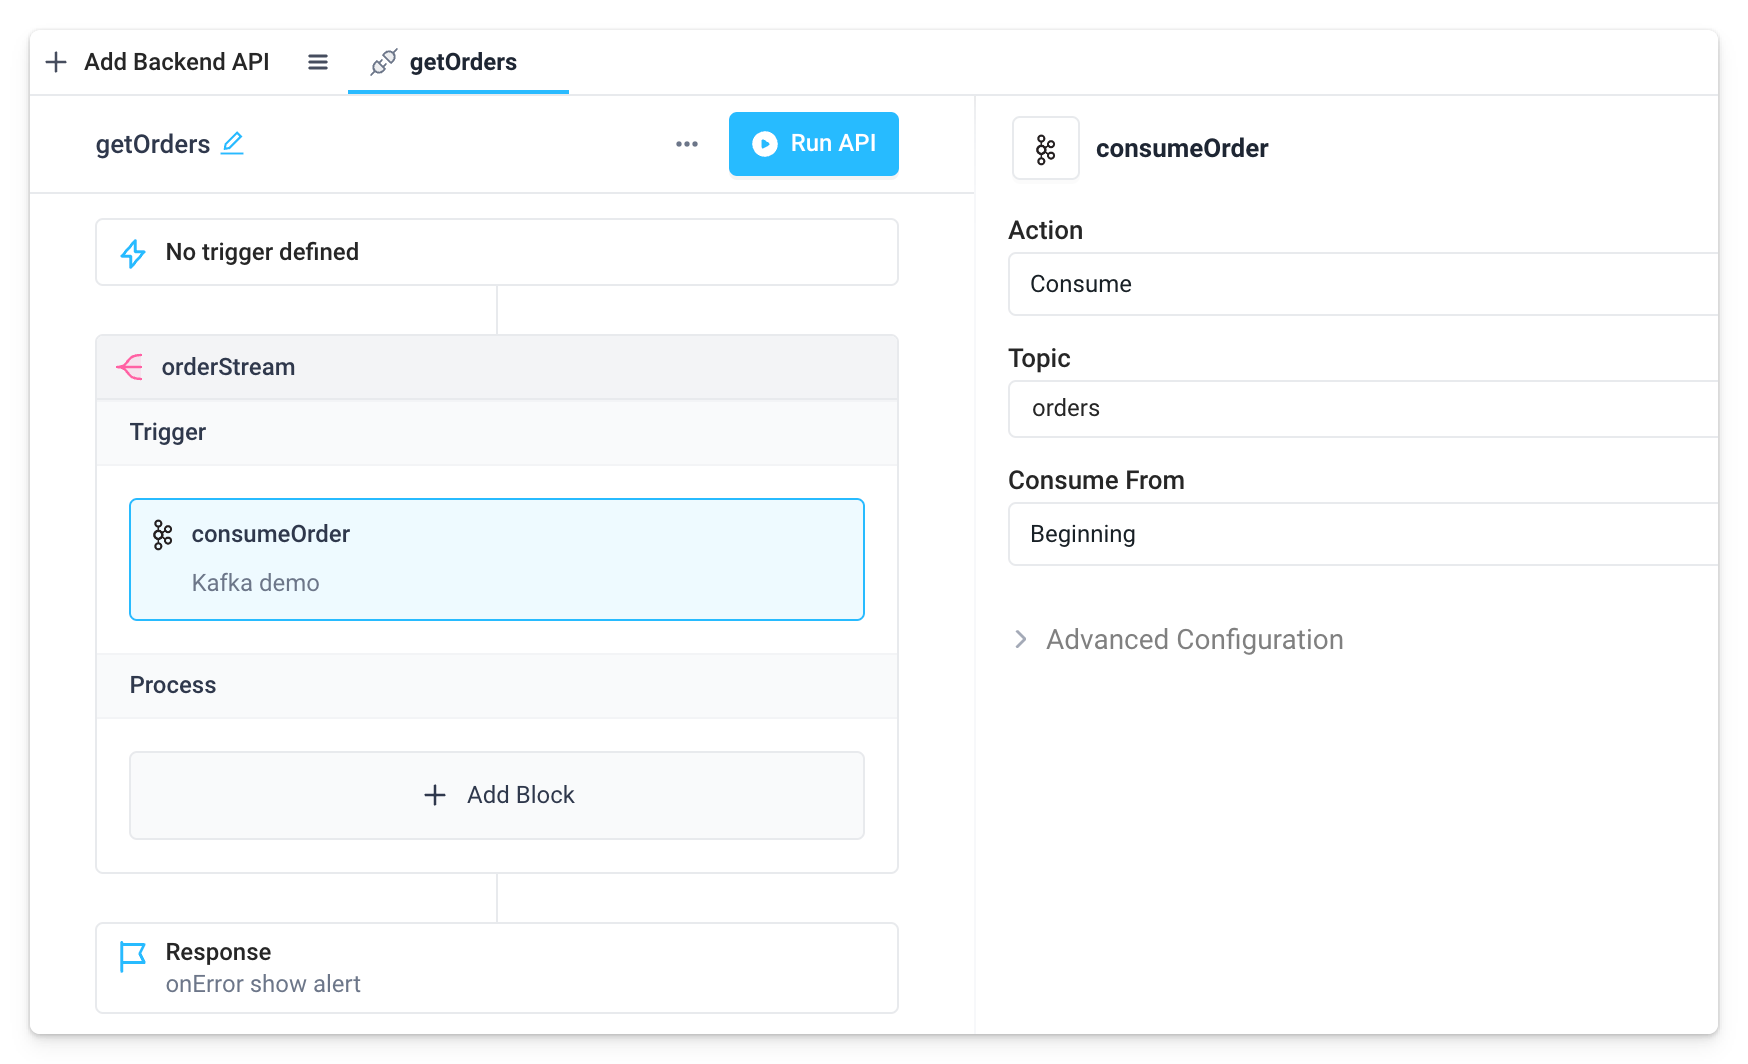Click the plug icon on the getOrders tab
This screenshot has width=1748, height=1064.
pyautogui.click(x=382, y=61)
